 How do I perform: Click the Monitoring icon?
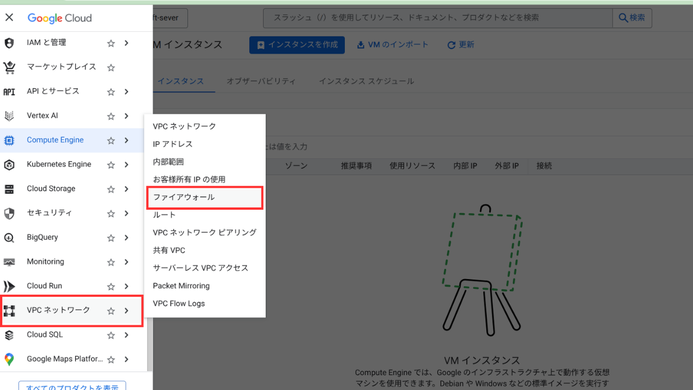(x=9, y=262)
